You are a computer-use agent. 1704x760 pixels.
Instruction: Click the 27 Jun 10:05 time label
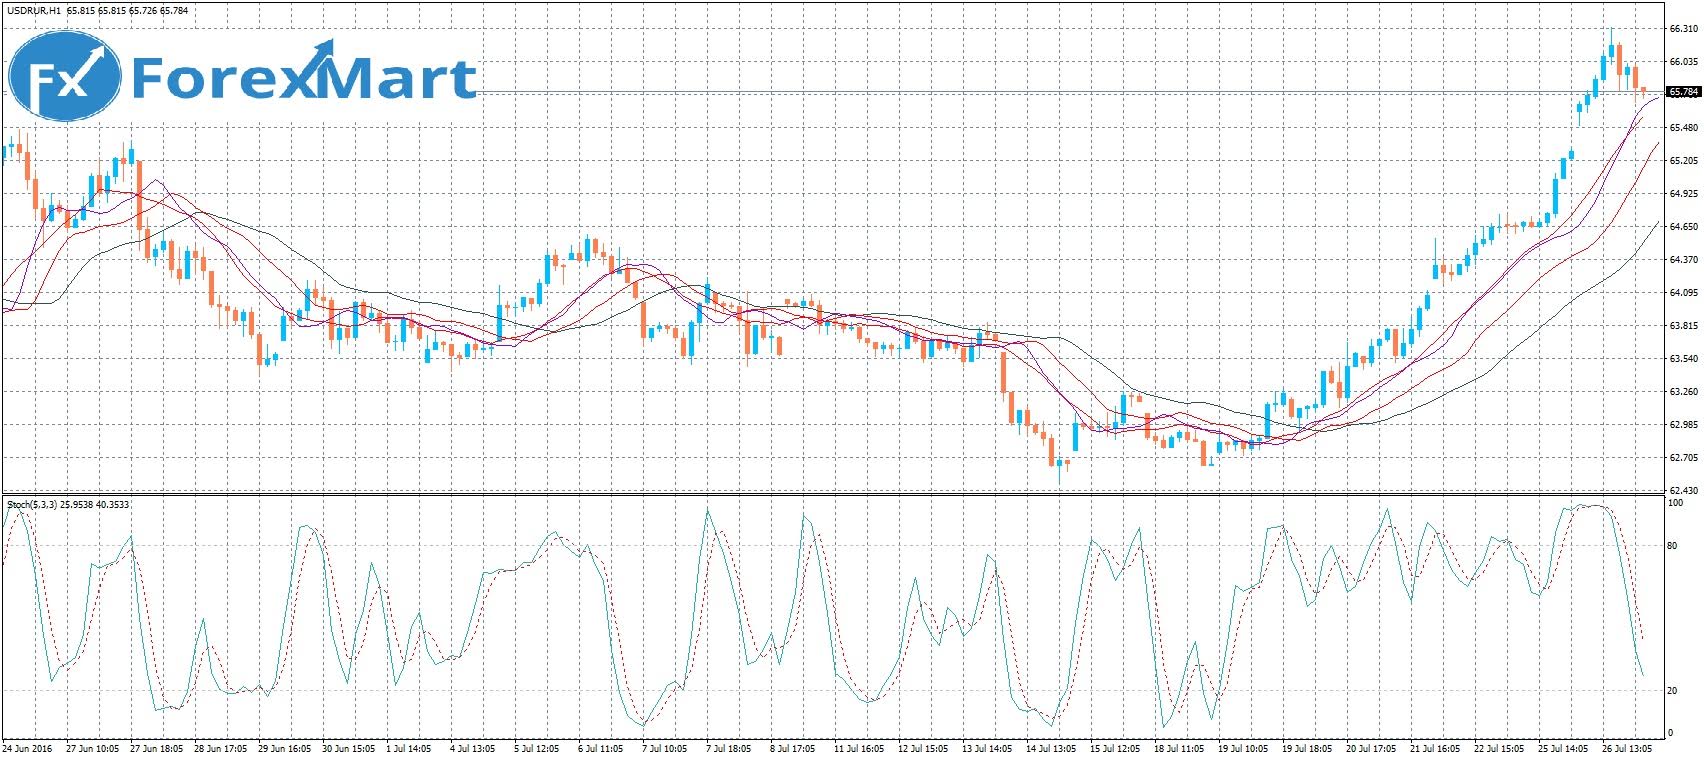[92, 748]
